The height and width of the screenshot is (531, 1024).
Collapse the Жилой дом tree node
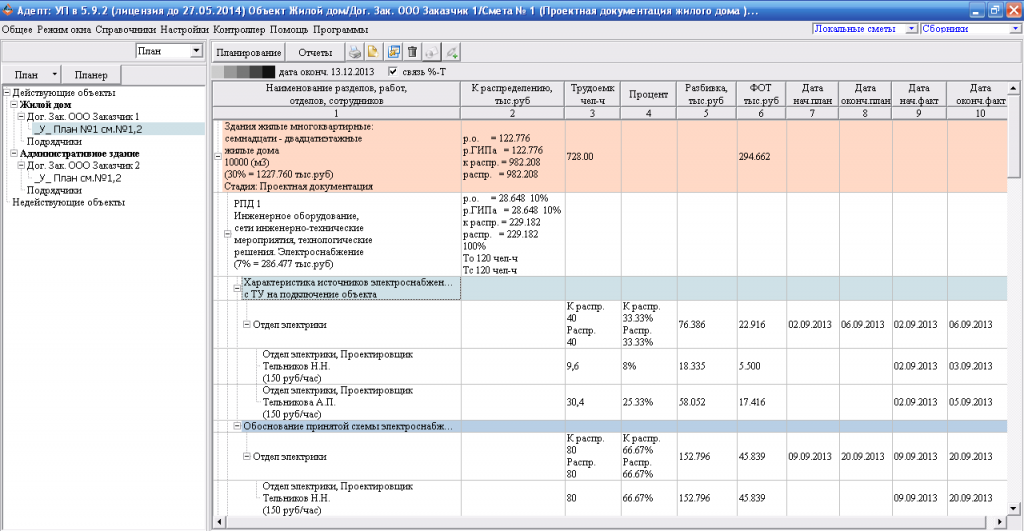[14, 105]
